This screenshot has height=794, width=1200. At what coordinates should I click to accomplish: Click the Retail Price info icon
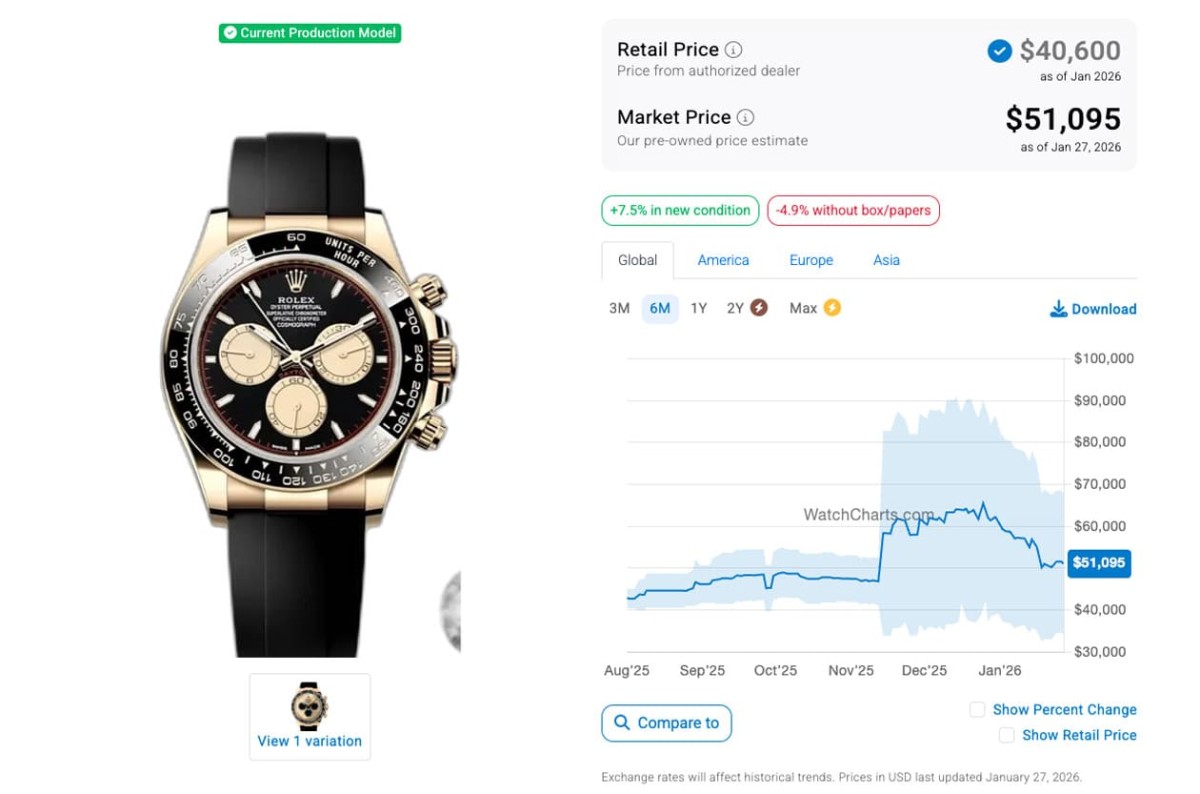point(733,50)
